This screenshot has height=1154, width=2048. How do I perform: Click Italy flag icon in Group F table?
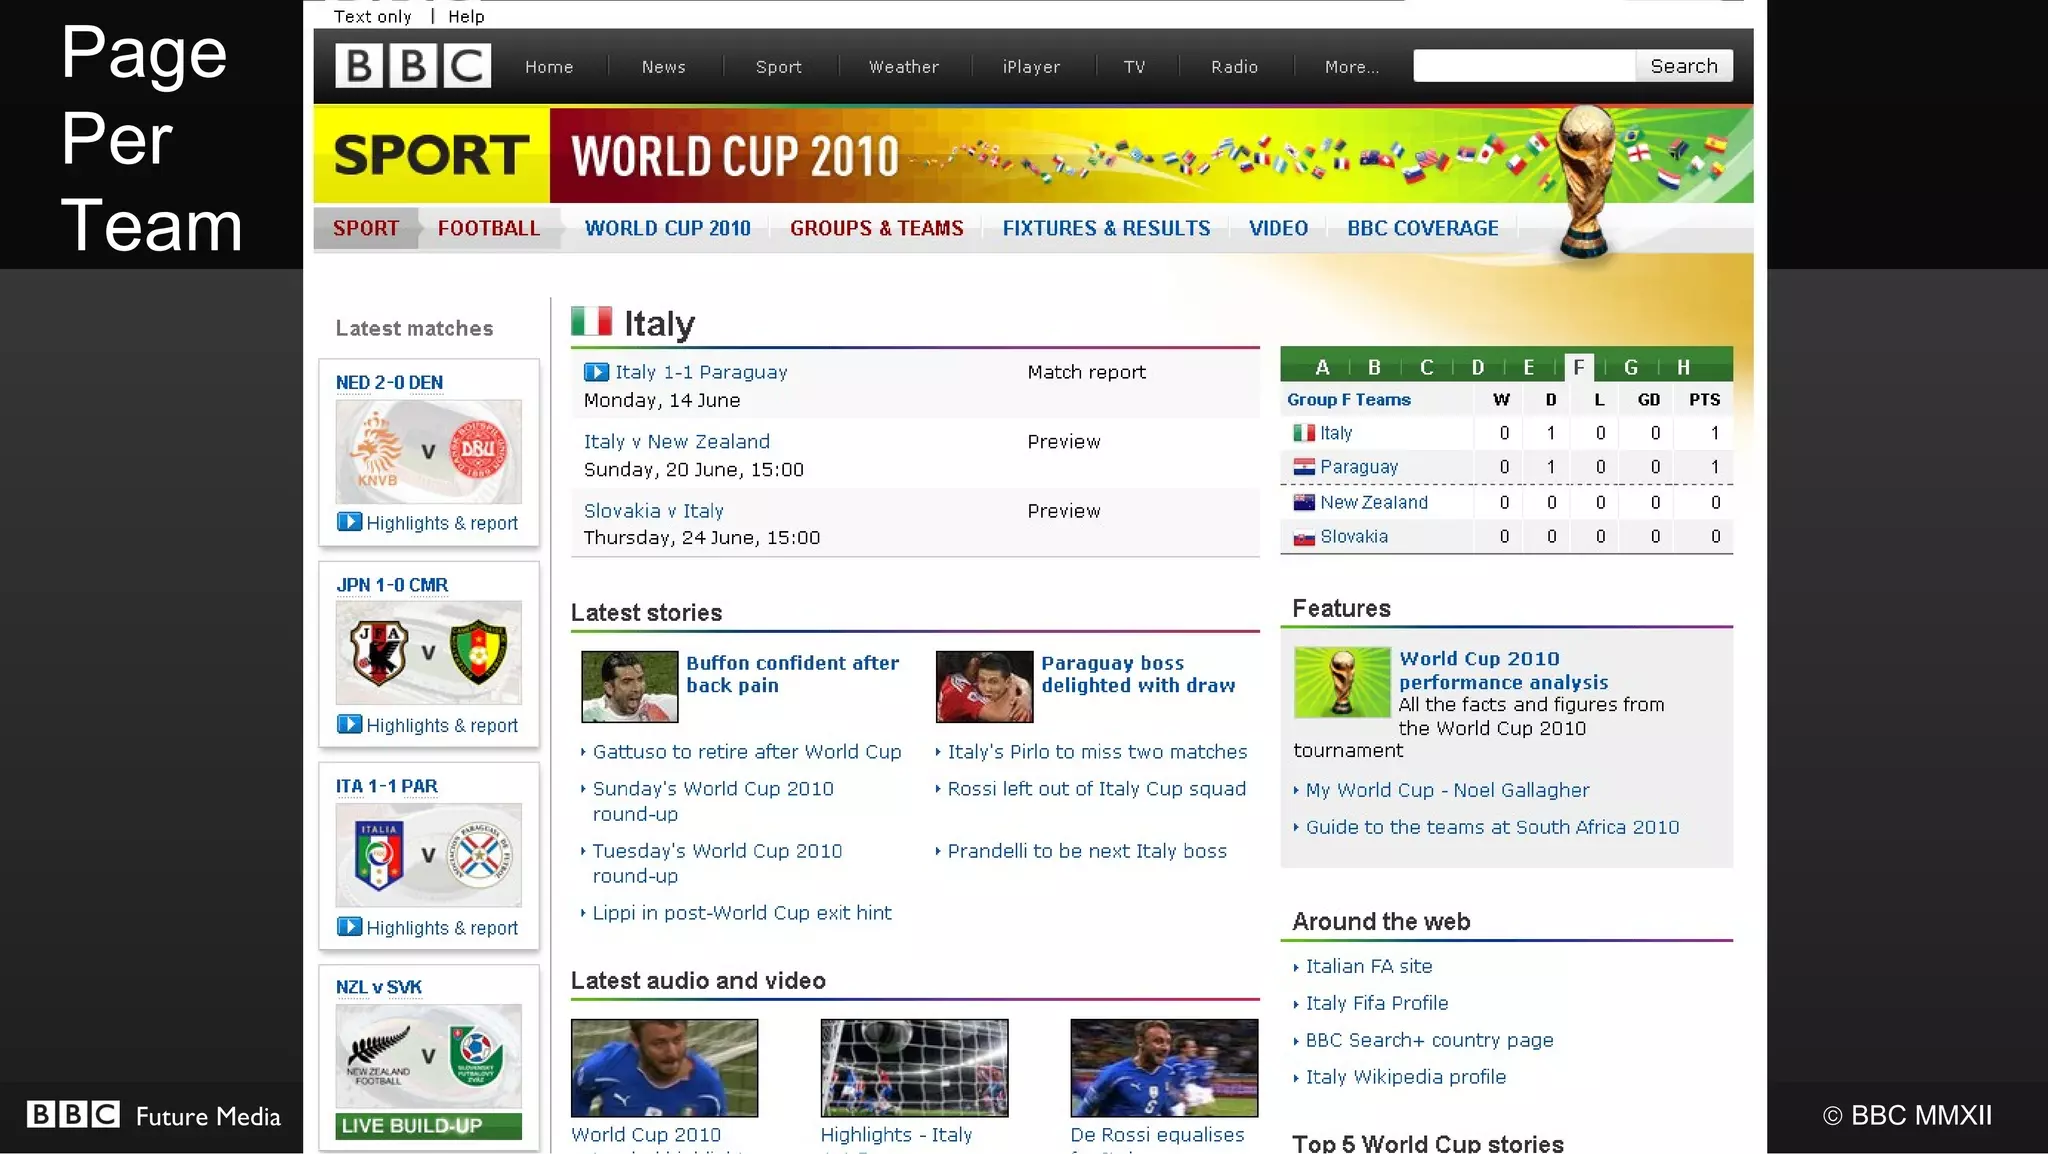[1304, 433]
